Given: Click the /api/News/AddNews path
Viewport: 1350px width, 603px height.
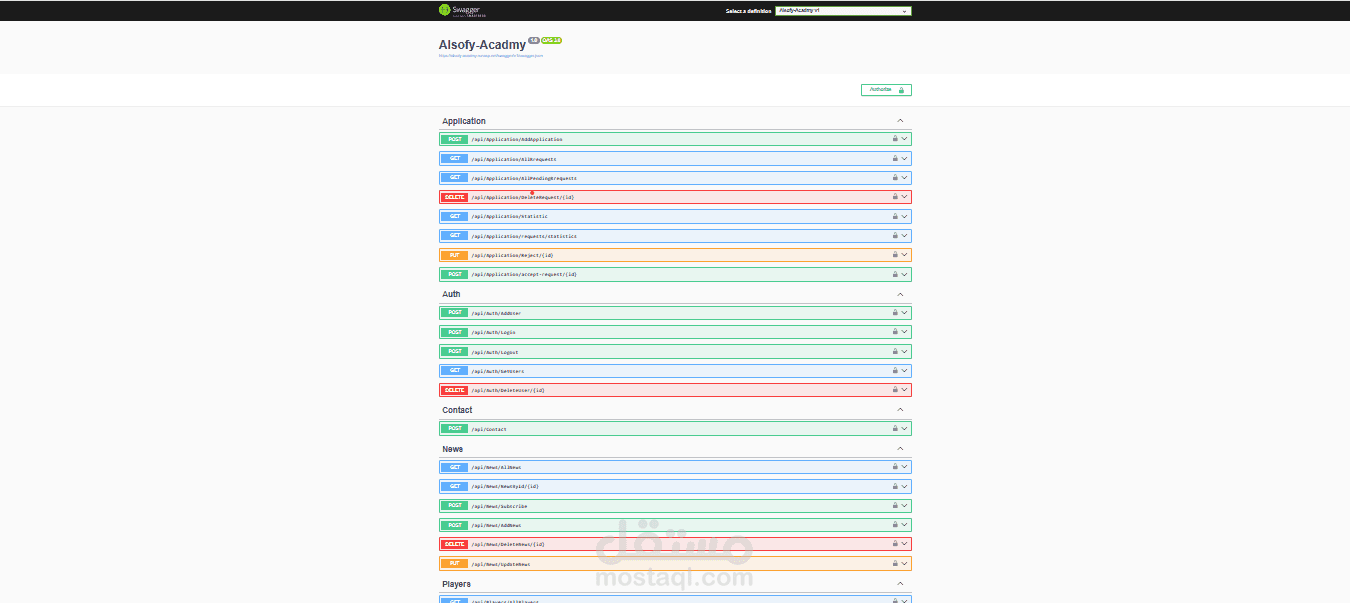Looking at the screenshot, I should tap(496, 525).
